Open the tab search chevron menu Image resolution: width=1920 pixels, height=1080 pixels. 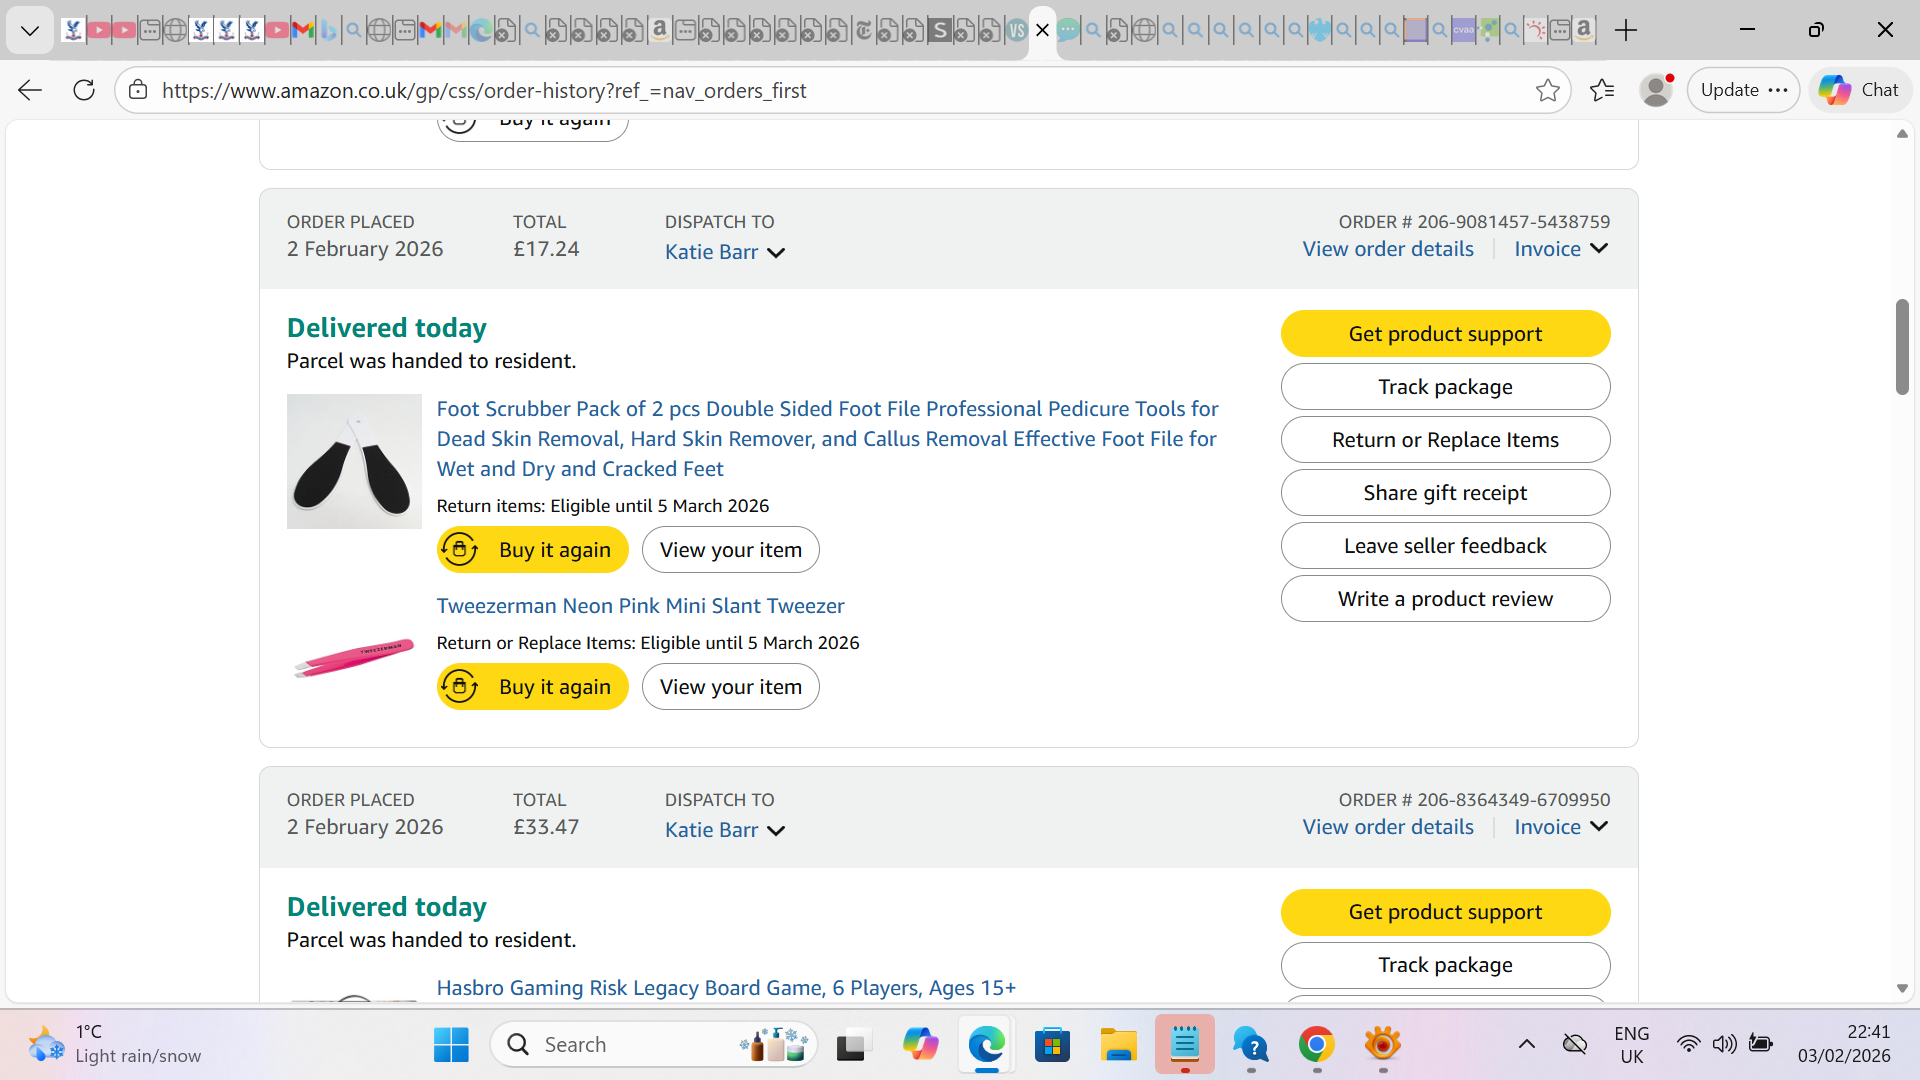click(30, 30)
